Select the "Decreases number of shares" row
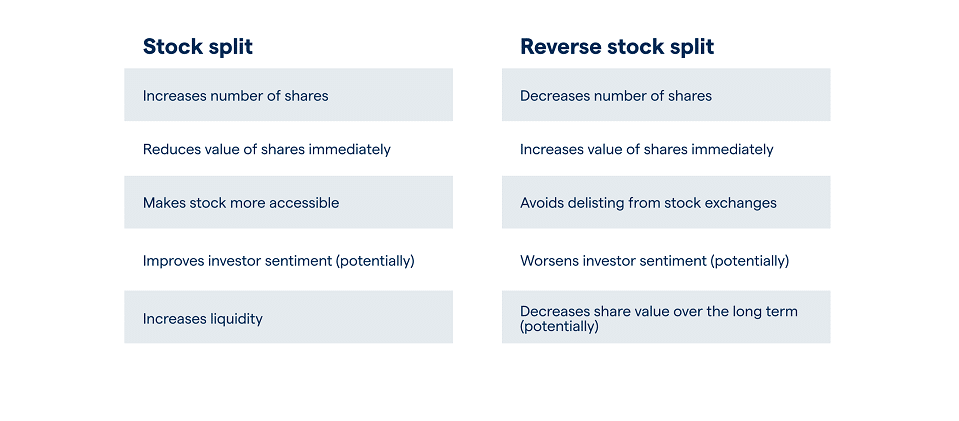The height and width of the screenshot is (421, 959). [x=666, y=96]
